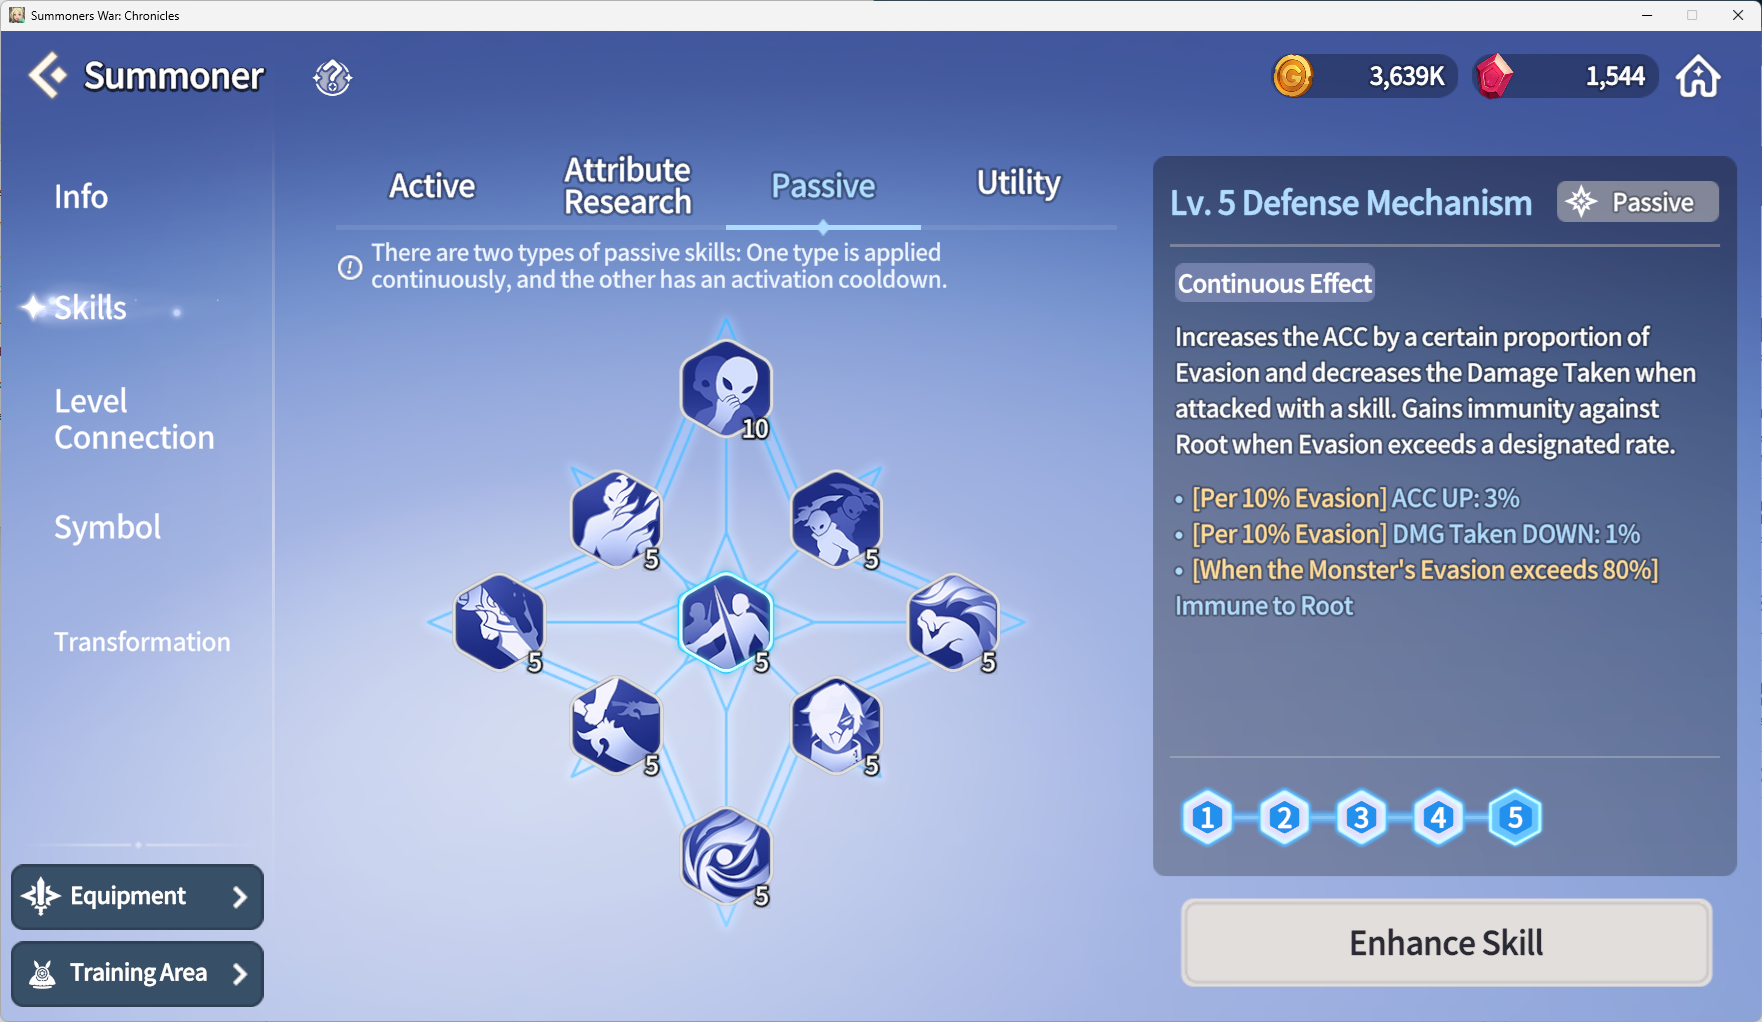Viewport: 1762px width, 1022px height.
Task: Go to home via the house icon
Action: [x=1698, y=76]
